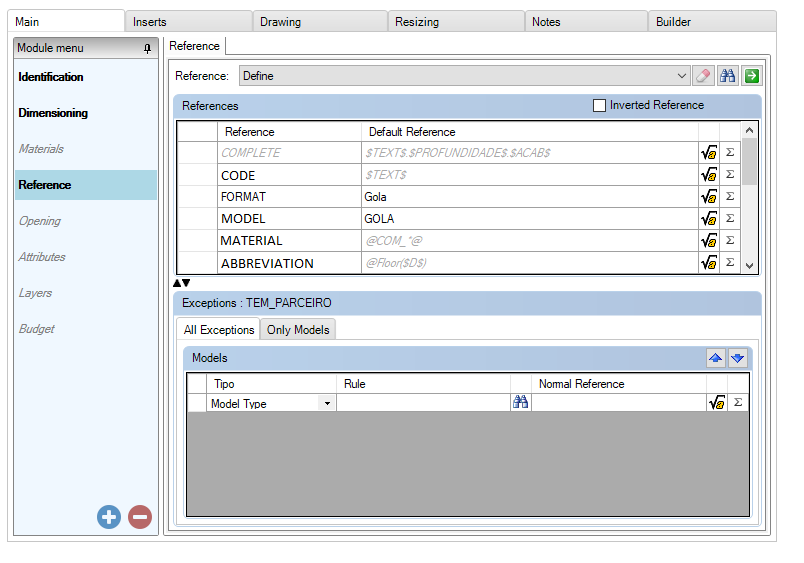804x563 pixels.
Task: Select Dimensioning in Module menu
Action: (x=53, y=113)
